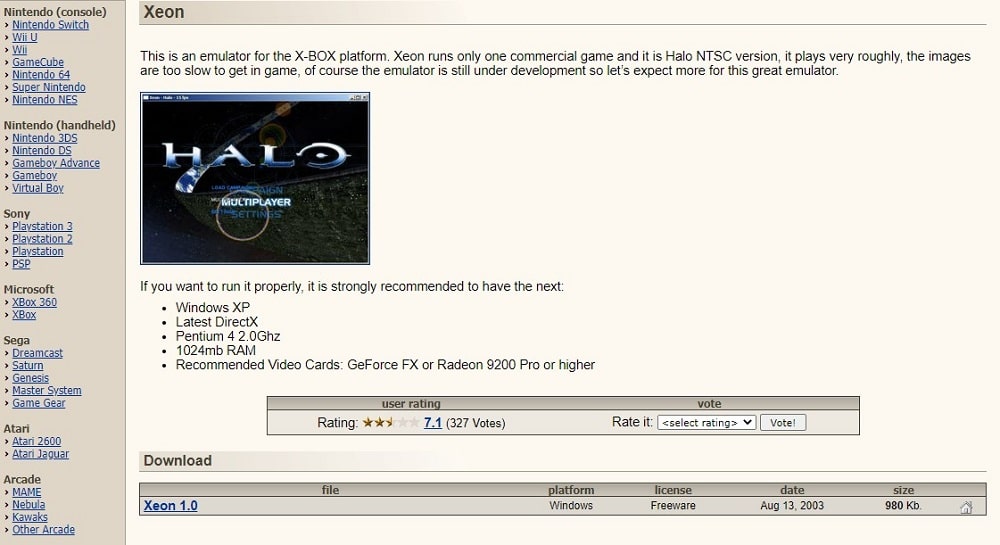Open Atari 2600 link
1000x545 pixels.
(x=36, y=441)
